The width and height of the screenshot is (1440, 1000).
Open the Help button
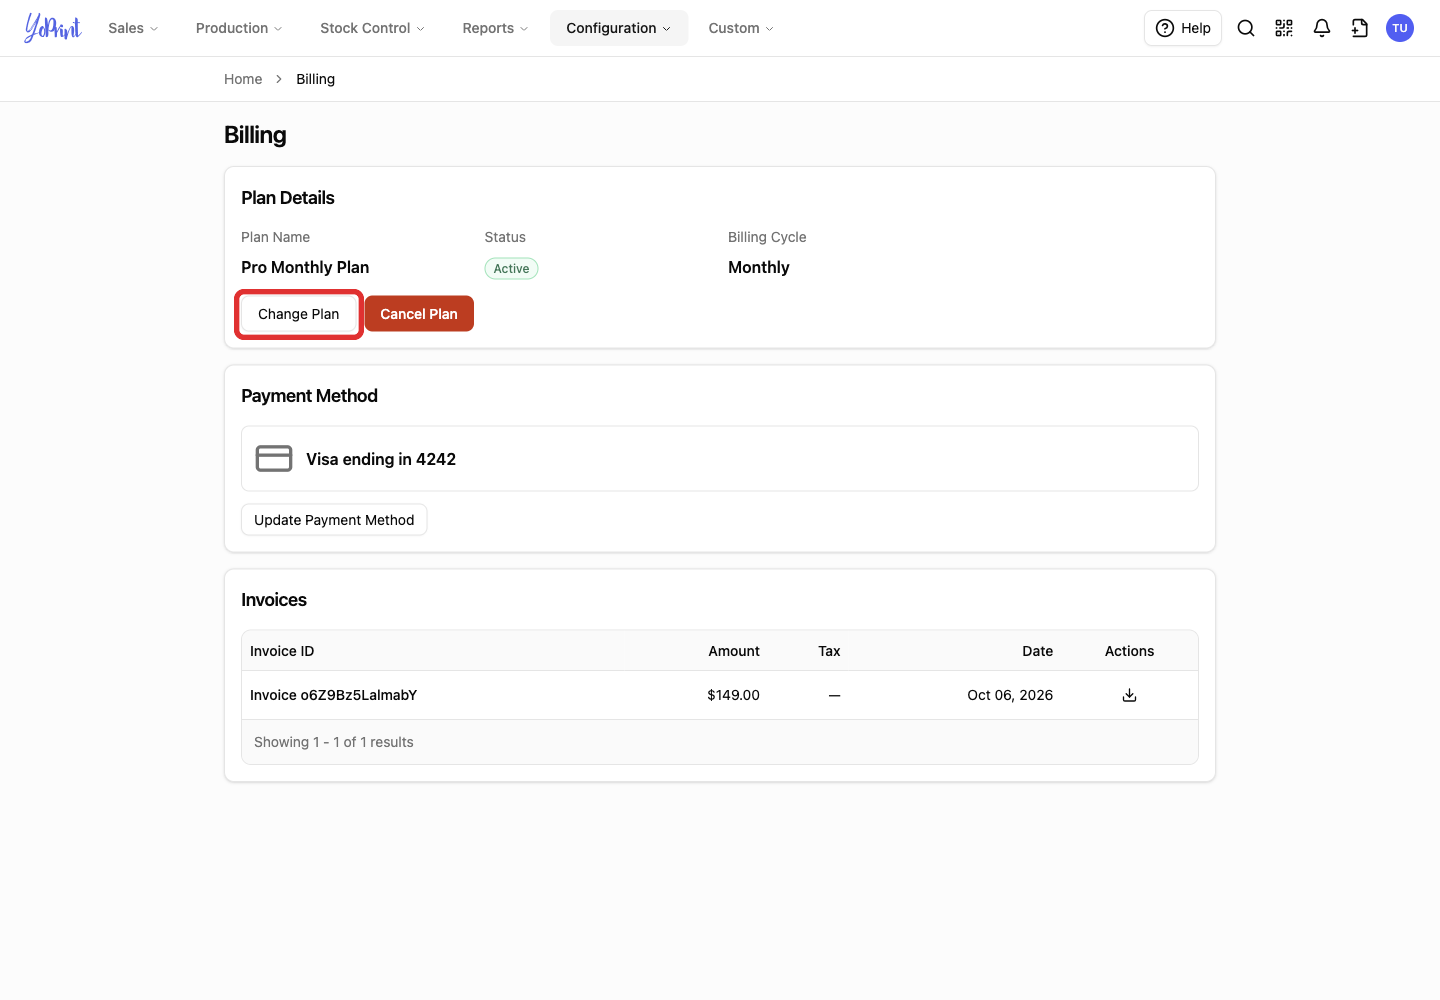coord(1183,28)
